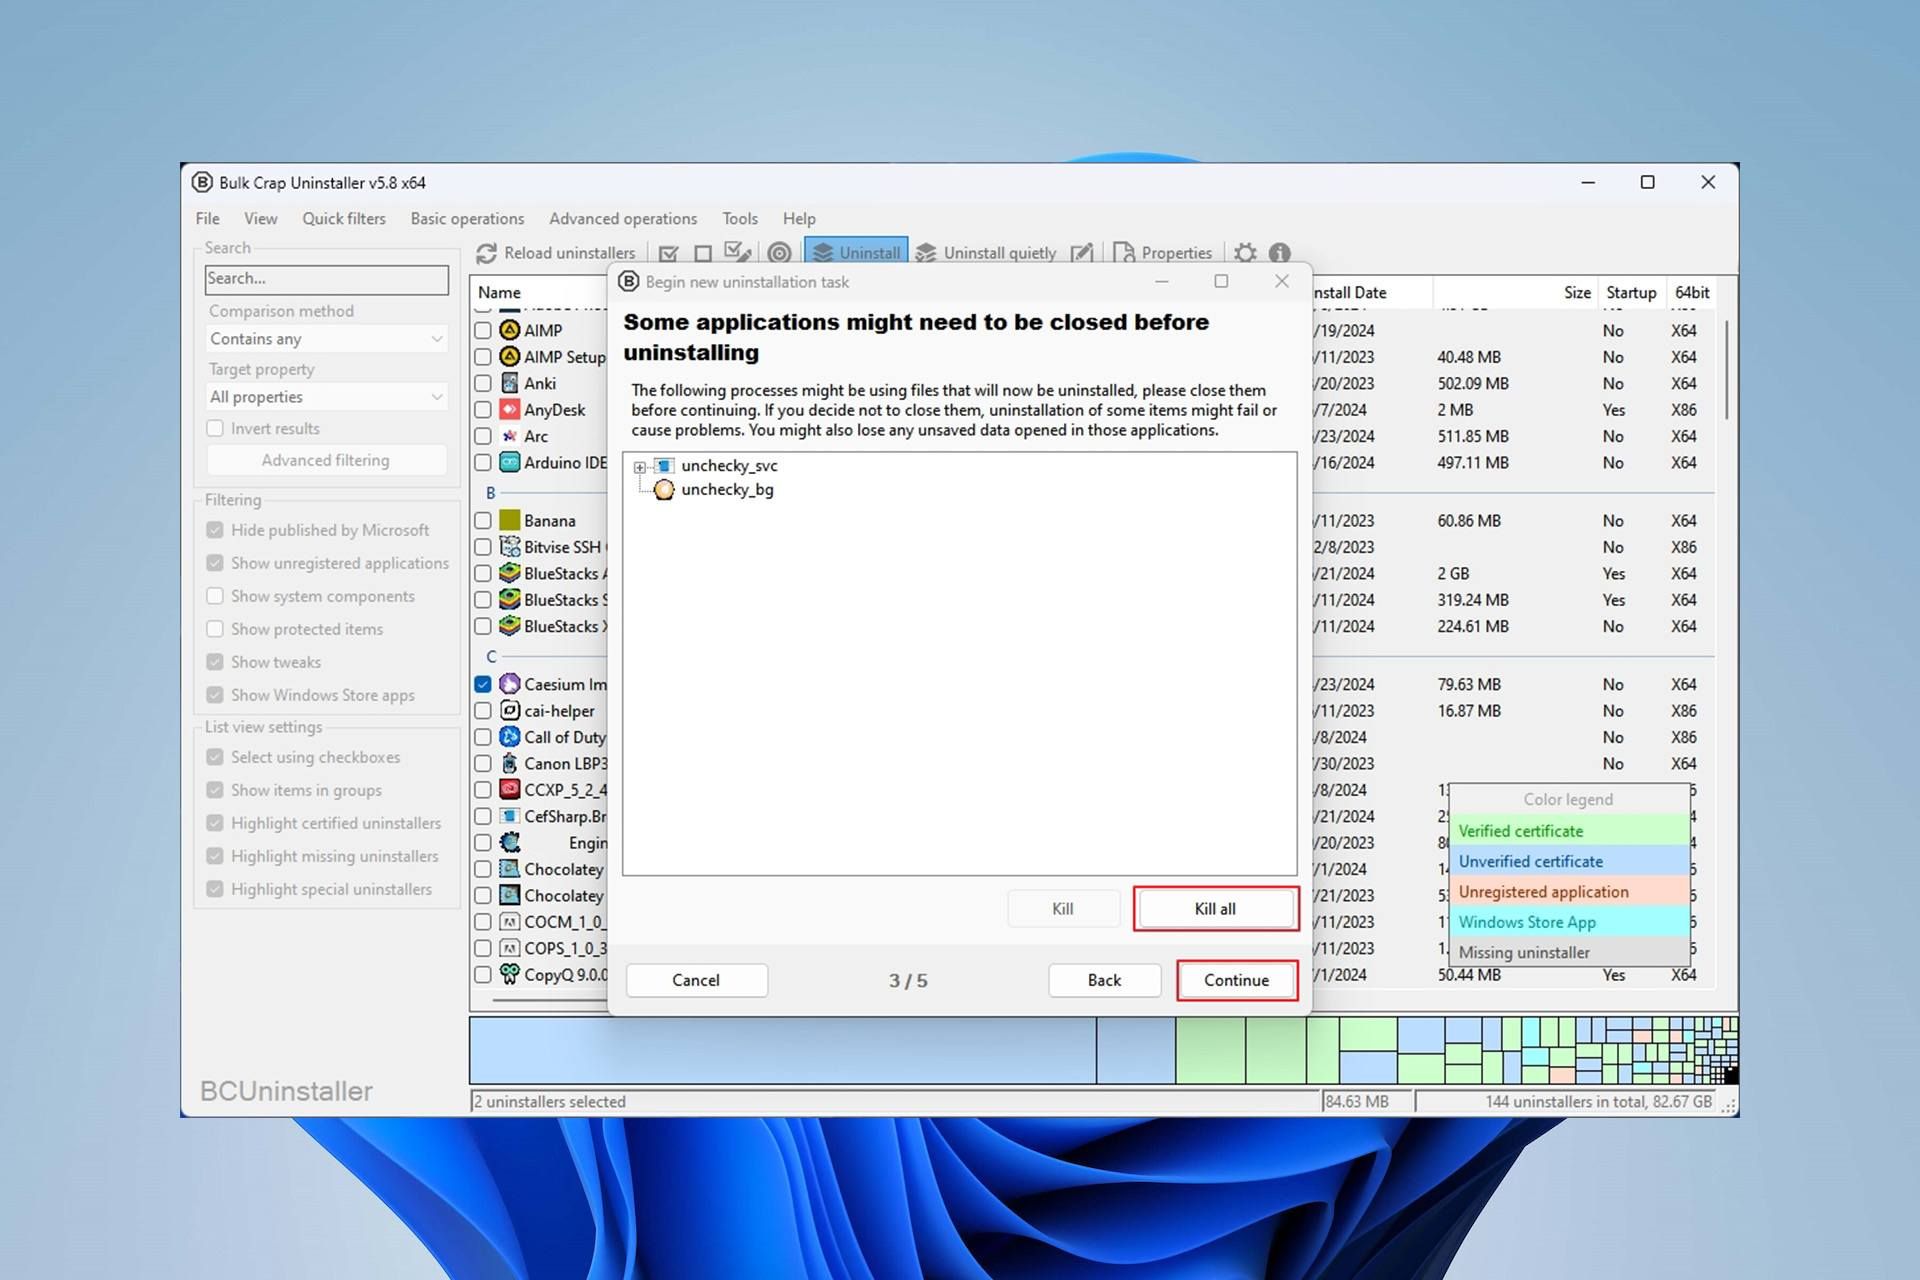Click the CopyQ application icon
1920x1280 pixels.
pos(510,974)
